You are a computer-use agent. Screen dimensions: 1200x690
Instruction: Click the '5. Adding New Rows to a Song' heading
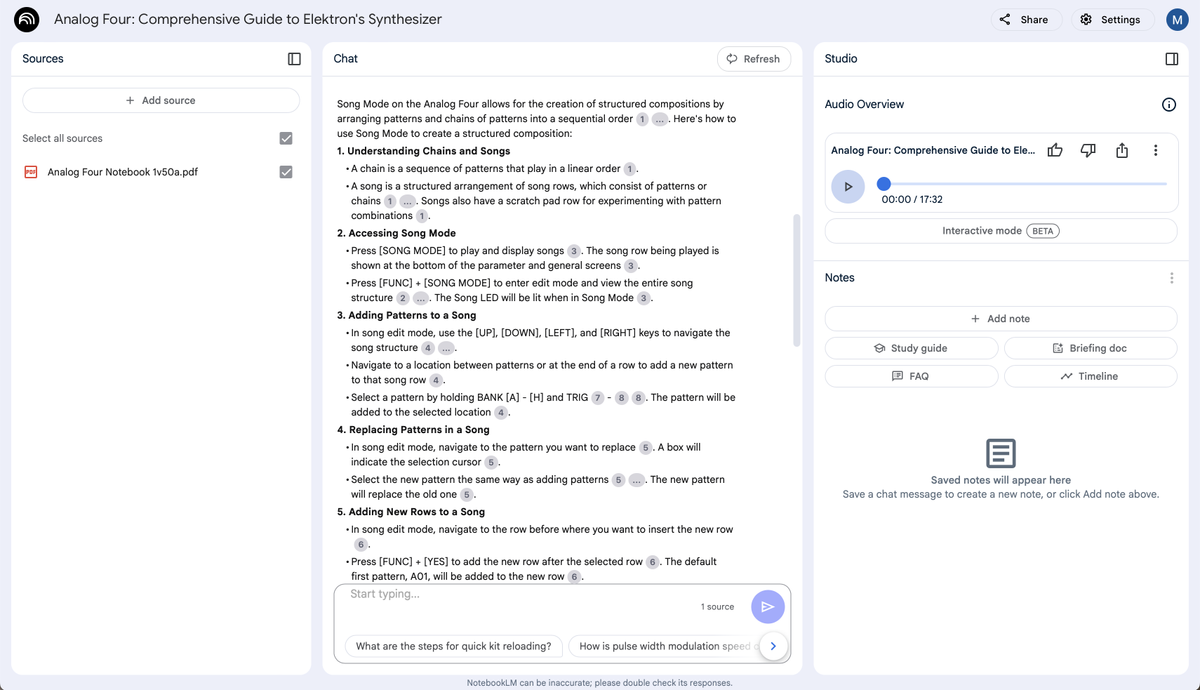(411, 512)
